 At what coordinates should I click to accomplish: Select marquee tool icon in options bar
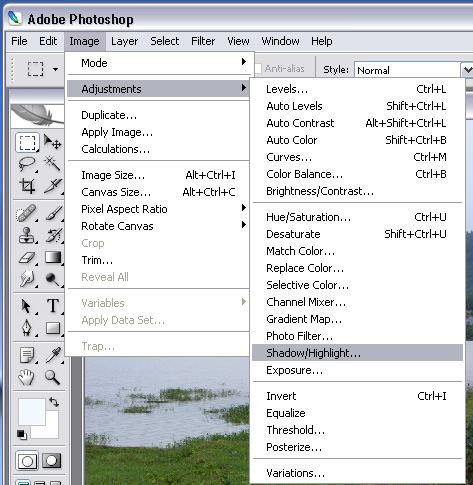click(x=35, y=69)
